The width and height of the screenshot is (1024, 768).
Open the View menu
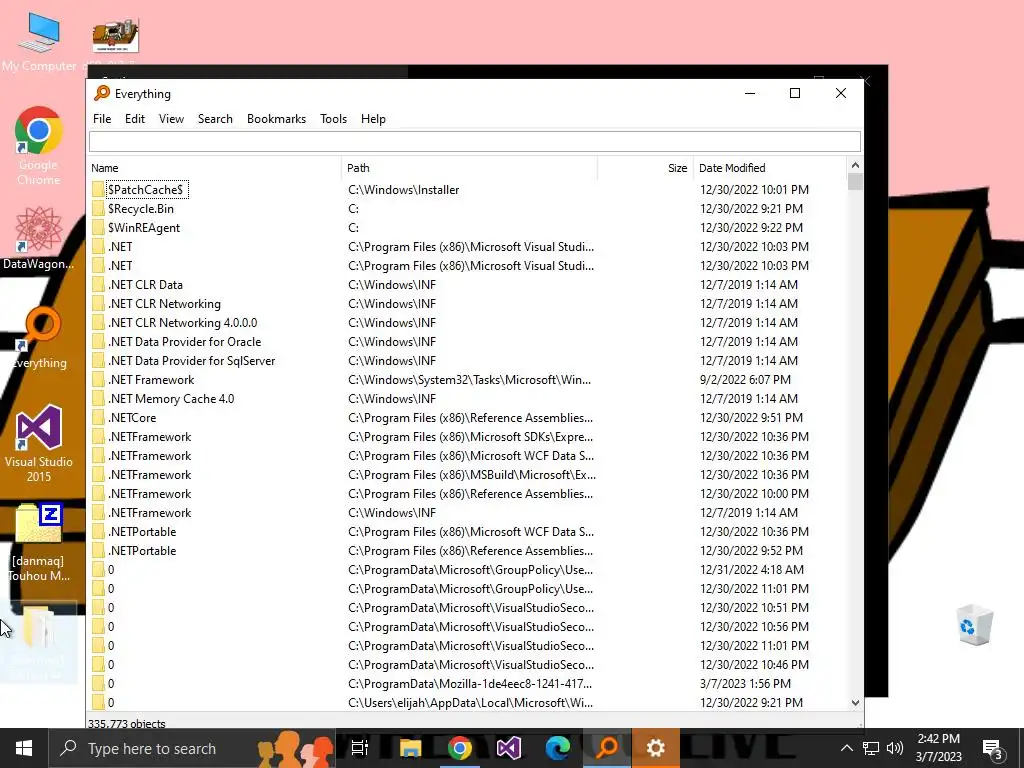[171, 119]
